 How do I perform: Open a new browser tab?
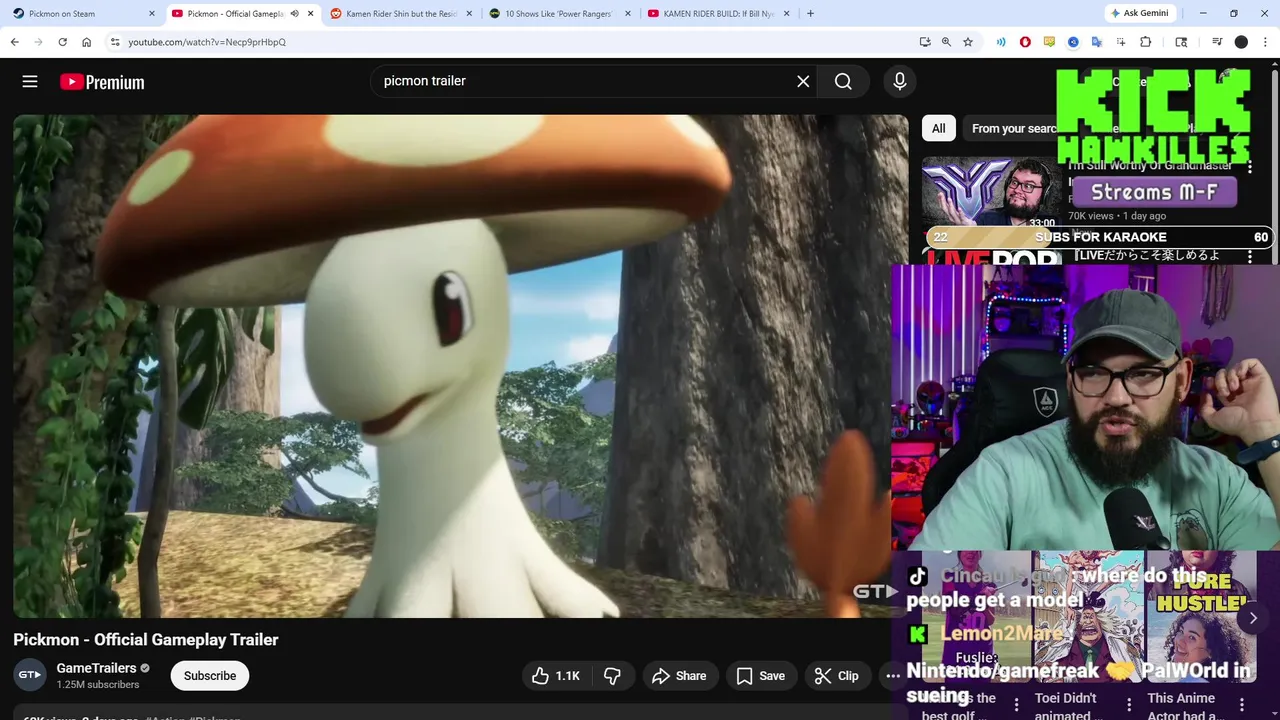point(810,14)
